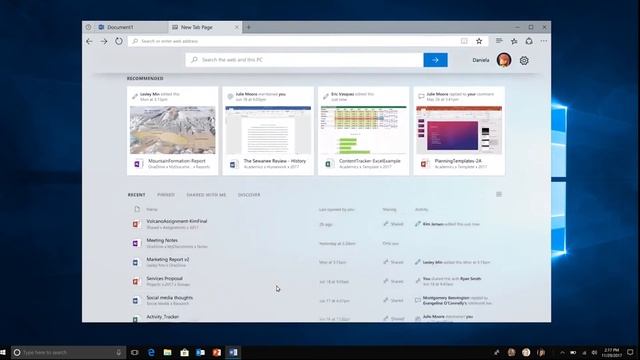The width and height of the screenshot is (640, 360).
Task: Open the PlanningTemplates-2A card thumbnail
Action: click(x=459, y=130)
